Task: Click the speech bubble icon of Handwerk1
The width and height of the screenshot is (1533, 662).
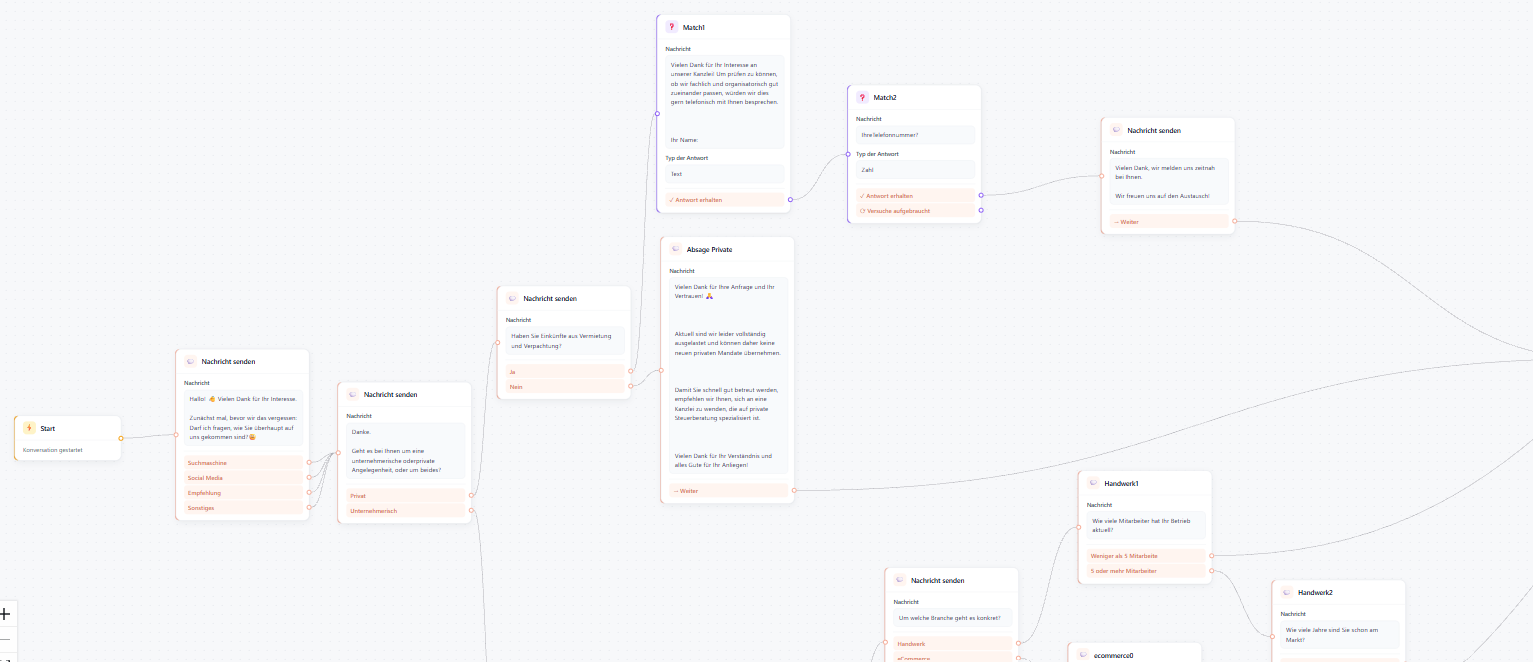Action: click(x=1093, y=483)
